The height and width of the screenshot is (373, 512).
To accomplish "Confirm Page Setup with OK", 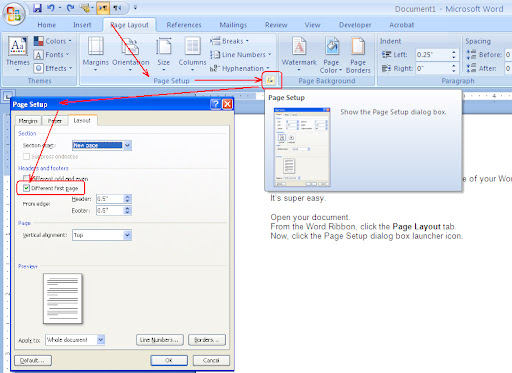I will 169,360.
